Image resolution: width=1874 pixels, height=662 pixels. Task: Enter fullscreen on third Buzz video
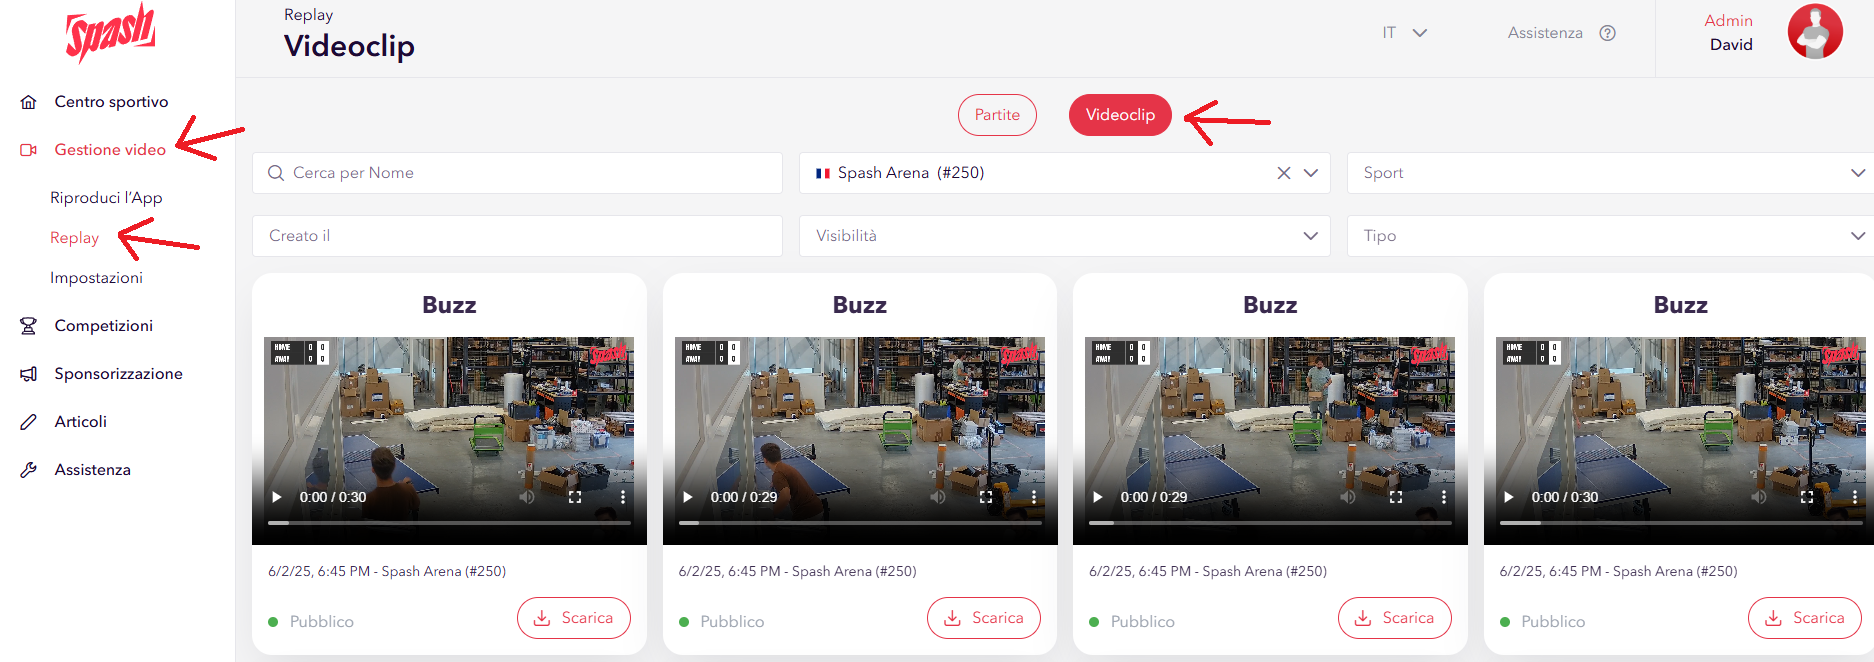[x=1396, y=497]
